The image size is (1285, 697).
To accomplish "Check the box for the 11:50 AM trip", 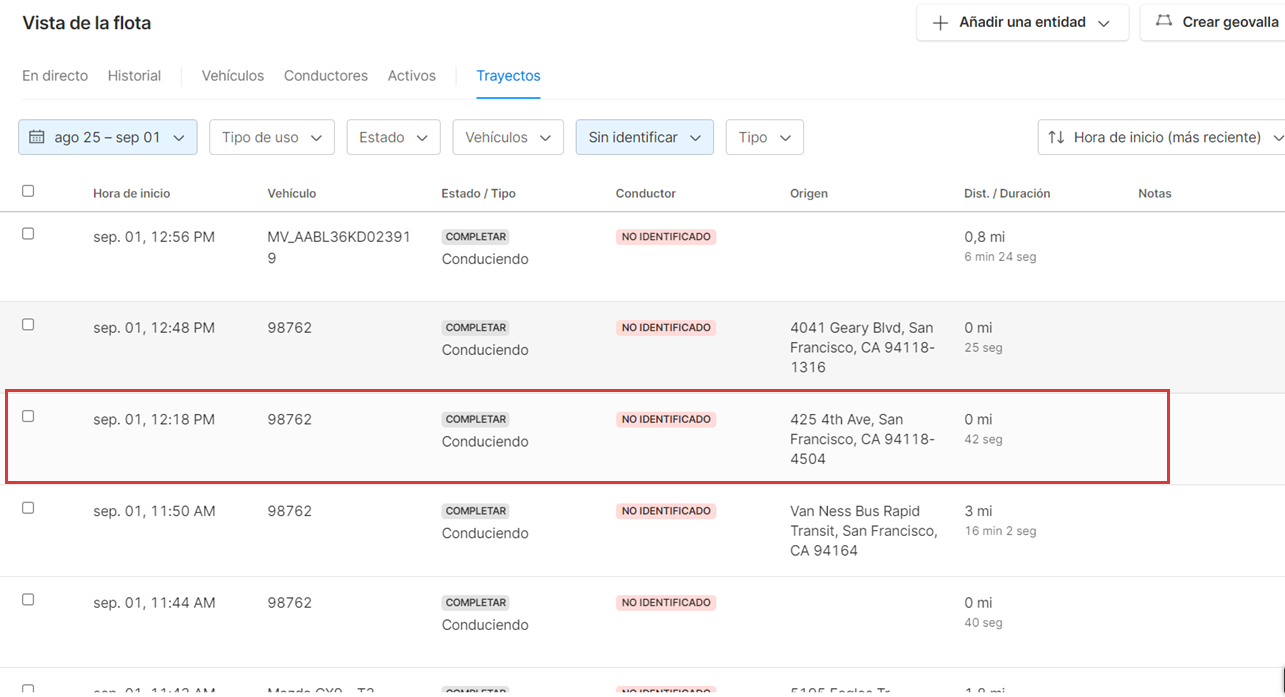I will 28,508.
